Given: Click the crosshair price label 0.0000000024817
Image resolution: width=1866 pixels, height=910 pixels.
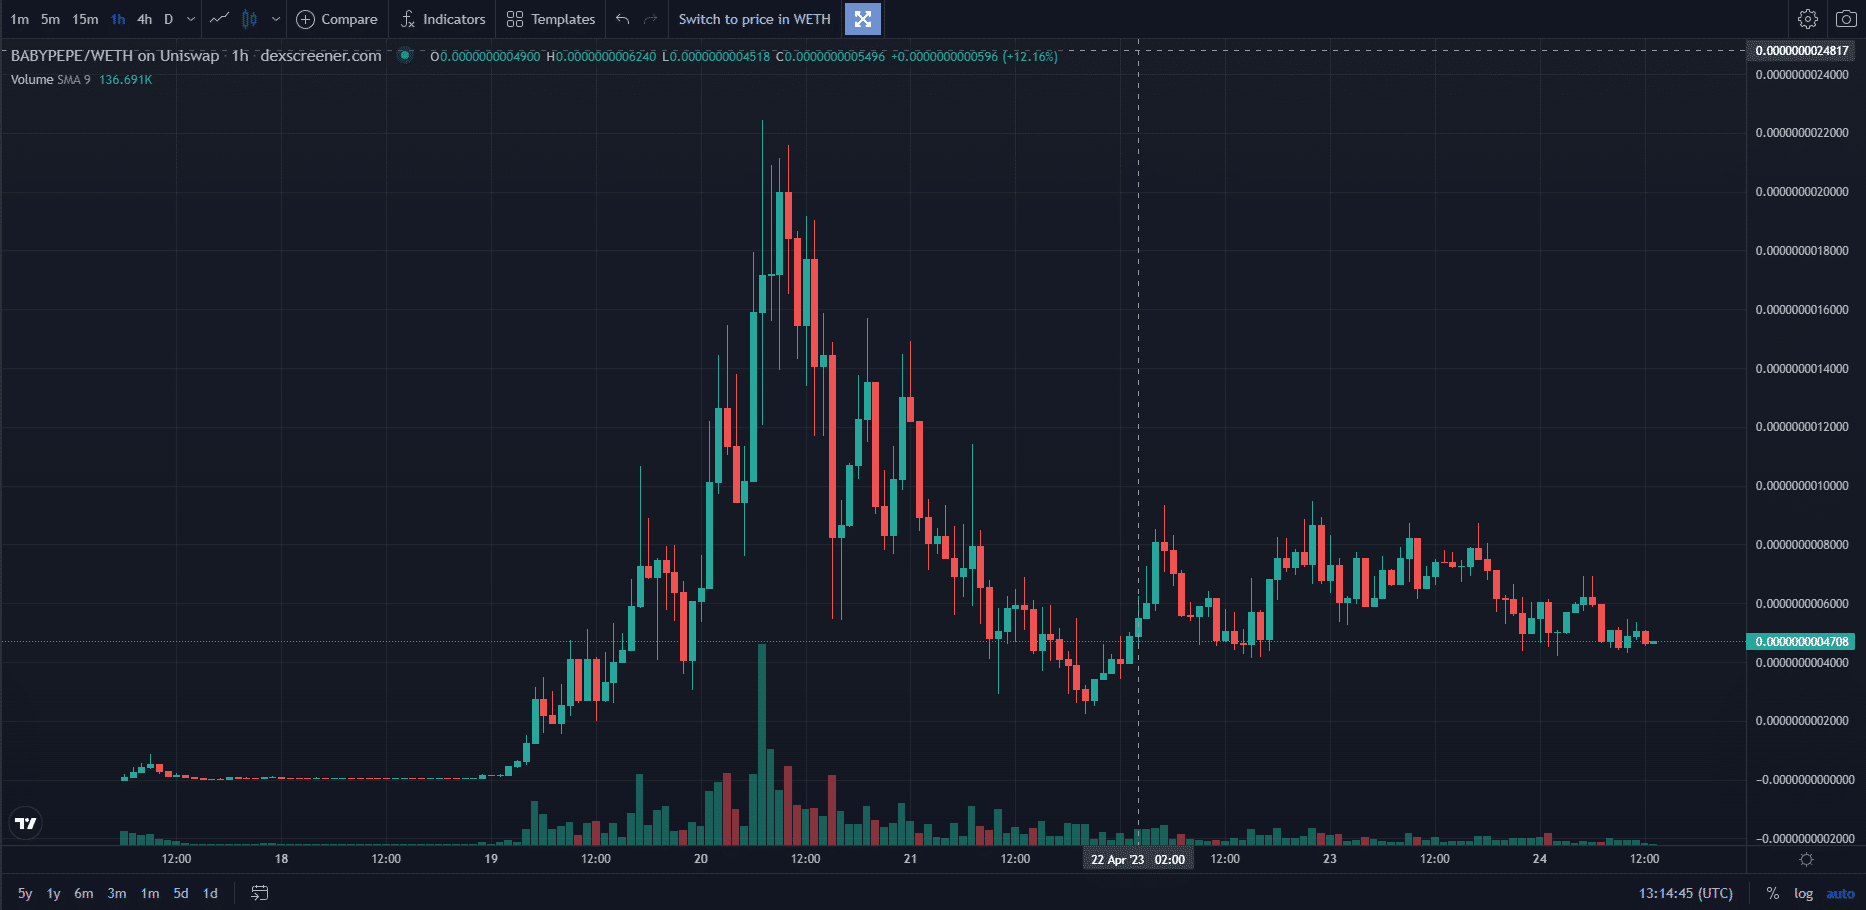Looking at the screenshot, I should [x=1801, y=51].
